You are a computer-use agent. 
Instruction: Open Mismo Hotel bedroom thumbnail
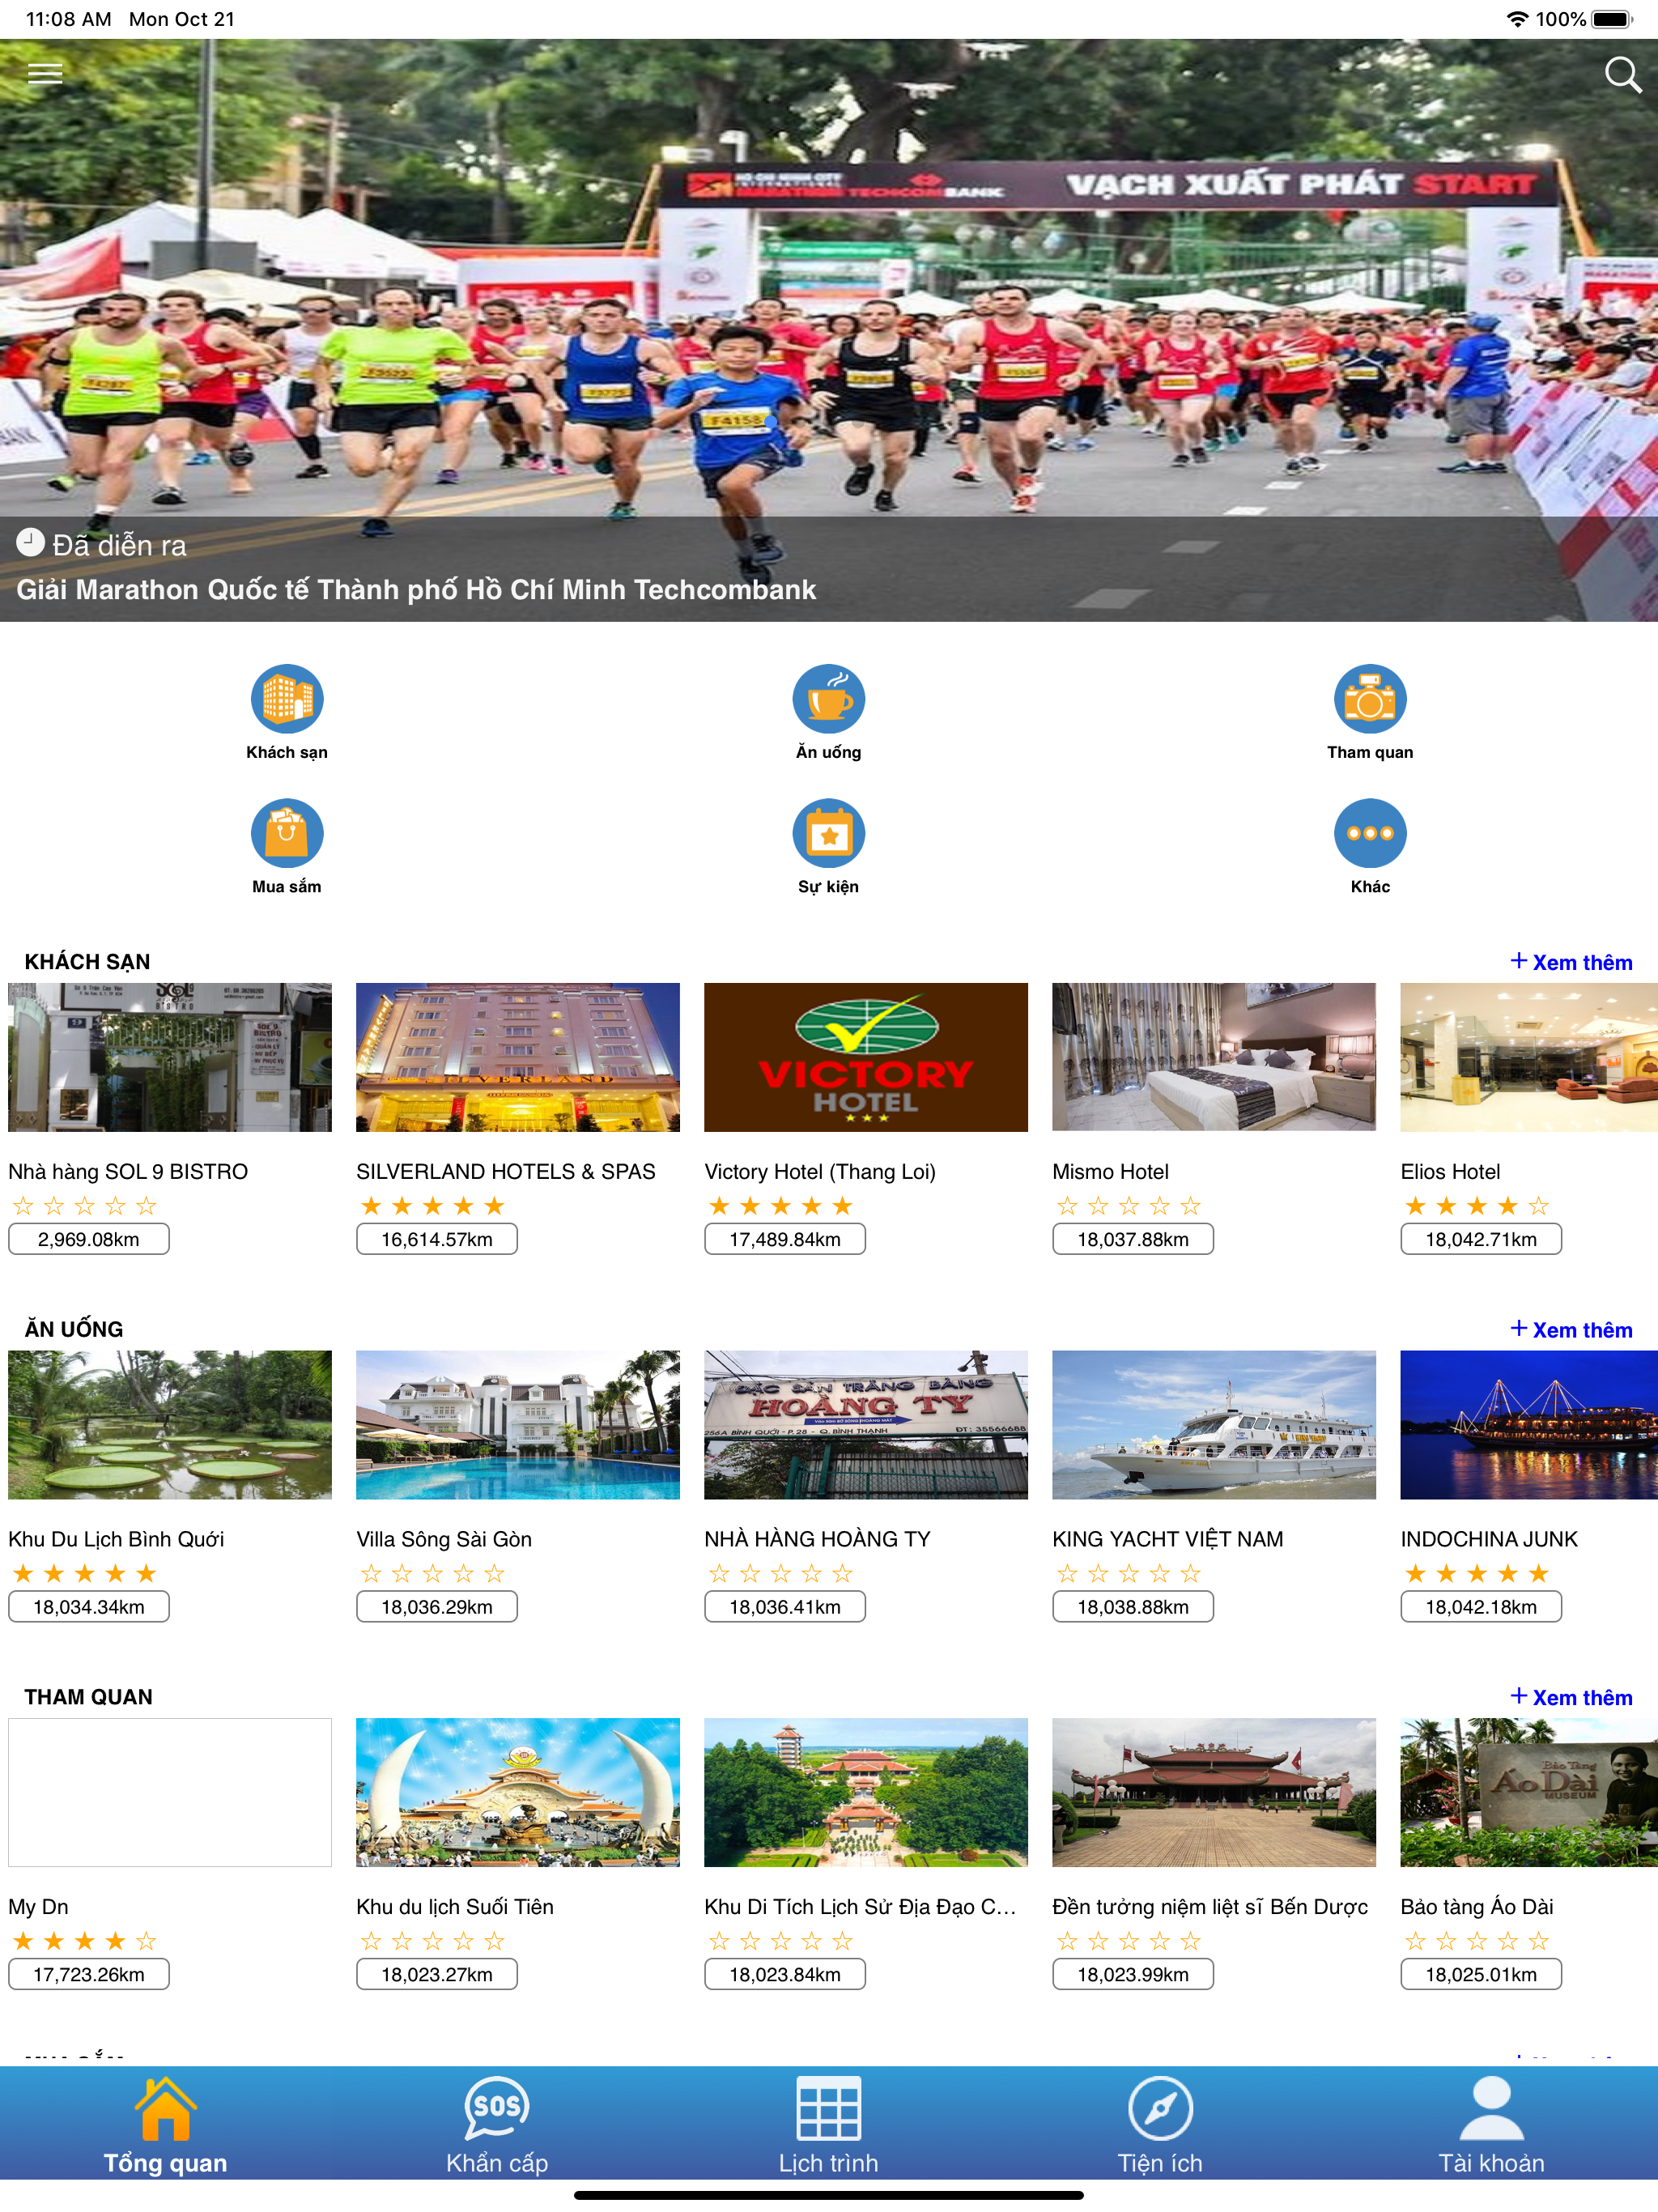[1214, 1057]
